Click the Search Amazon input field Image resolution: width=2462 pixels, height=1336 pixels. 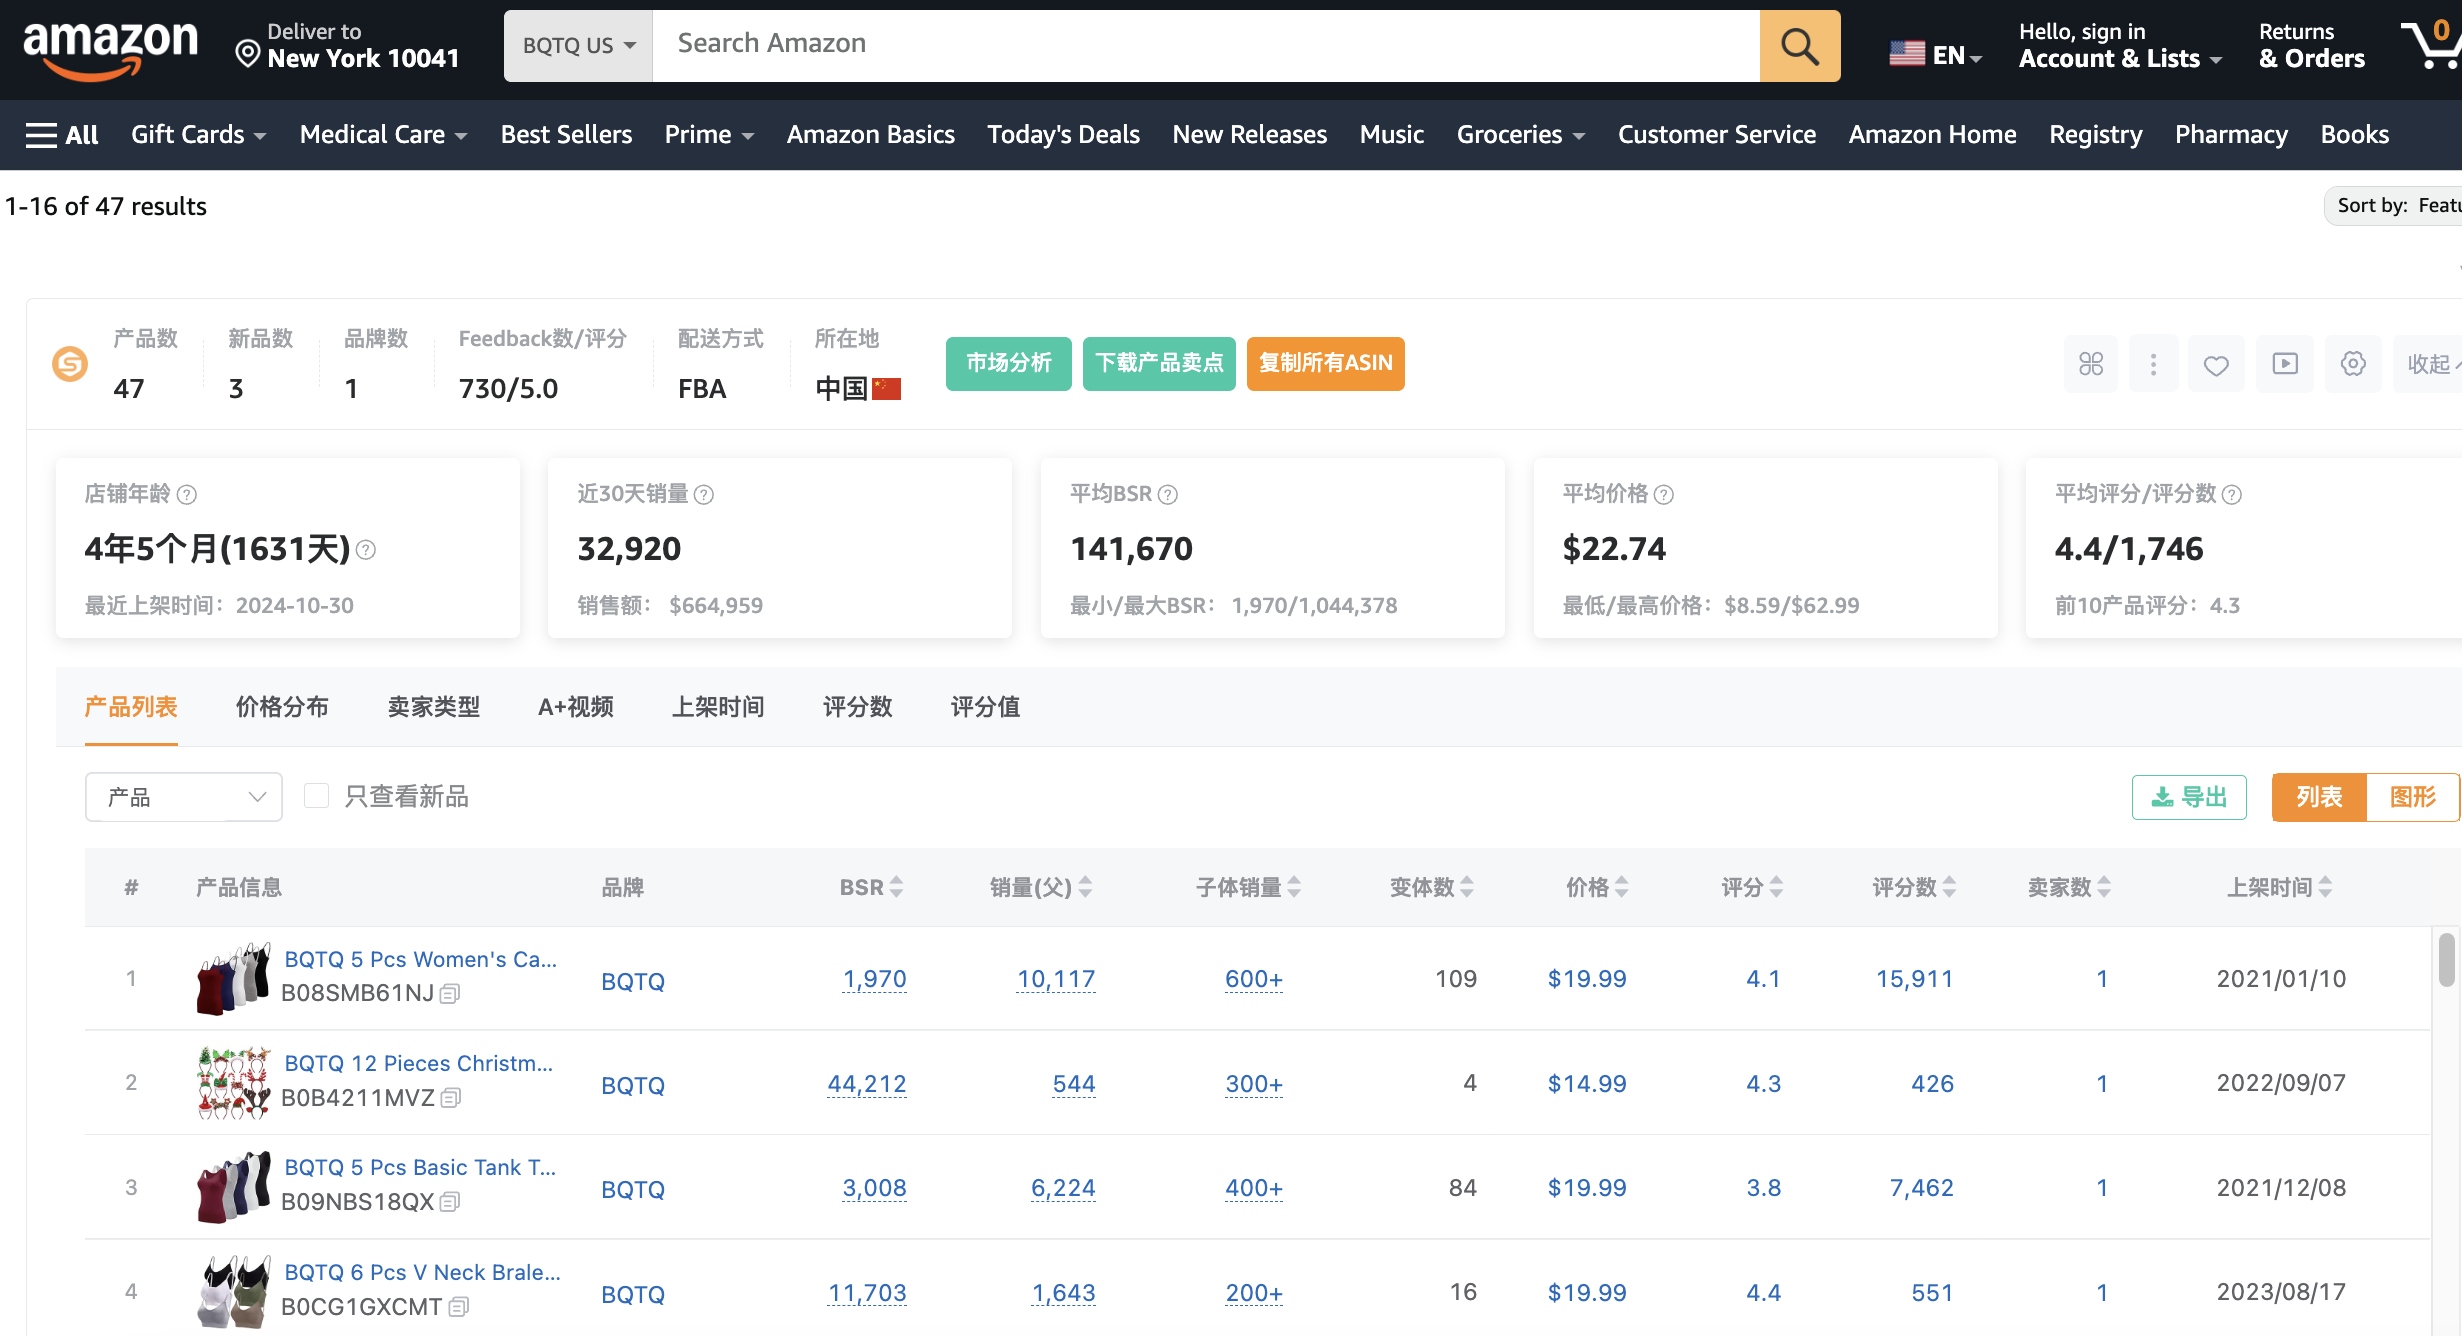pos(1206,46)
